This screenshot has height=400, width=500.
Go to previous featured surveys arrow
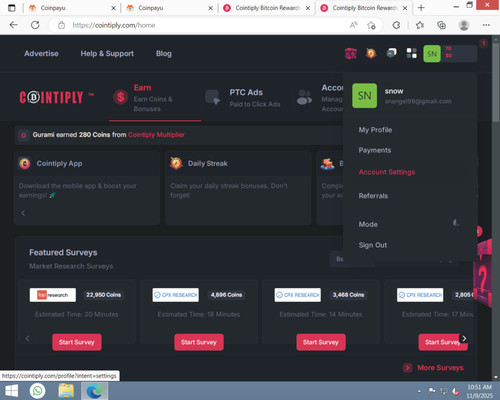coord(27,339)
